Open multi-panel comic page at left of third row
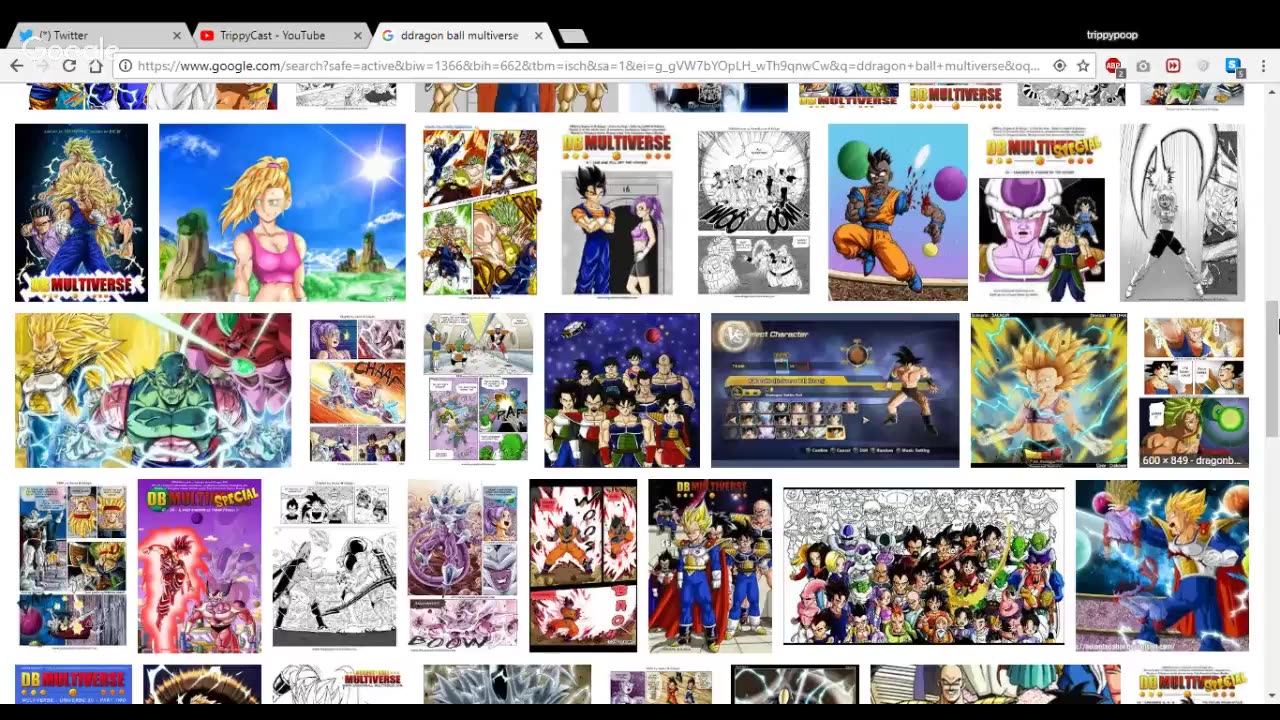Viewport: 1280px width, 720px height. (71, 566)
